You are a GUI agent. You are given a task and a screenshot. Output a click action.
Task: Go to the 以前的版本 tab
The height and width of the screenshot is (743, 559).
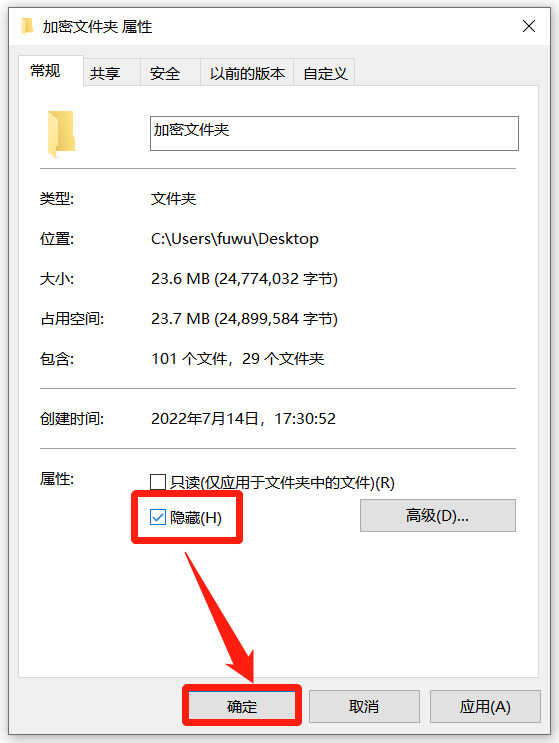pyautogui.click(x=247, y=73)
